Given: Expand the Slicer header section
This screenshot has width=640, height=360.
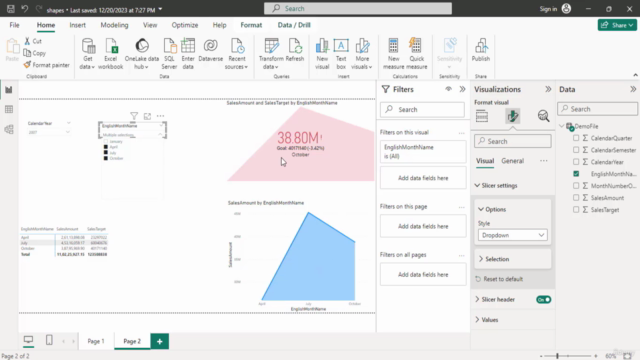Looking at the screenshot, I should pyautogui.click(x=477, y=299).
